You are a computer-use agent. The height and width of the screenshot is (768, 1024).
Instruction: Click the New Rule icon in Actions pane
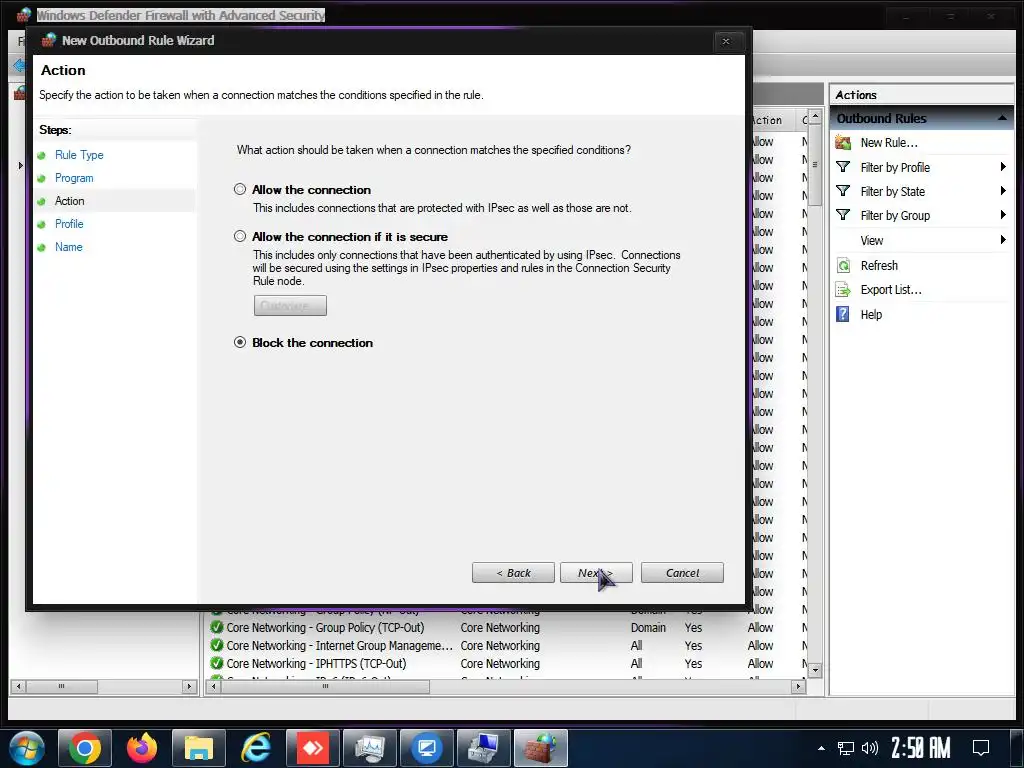tap(843, 142)
